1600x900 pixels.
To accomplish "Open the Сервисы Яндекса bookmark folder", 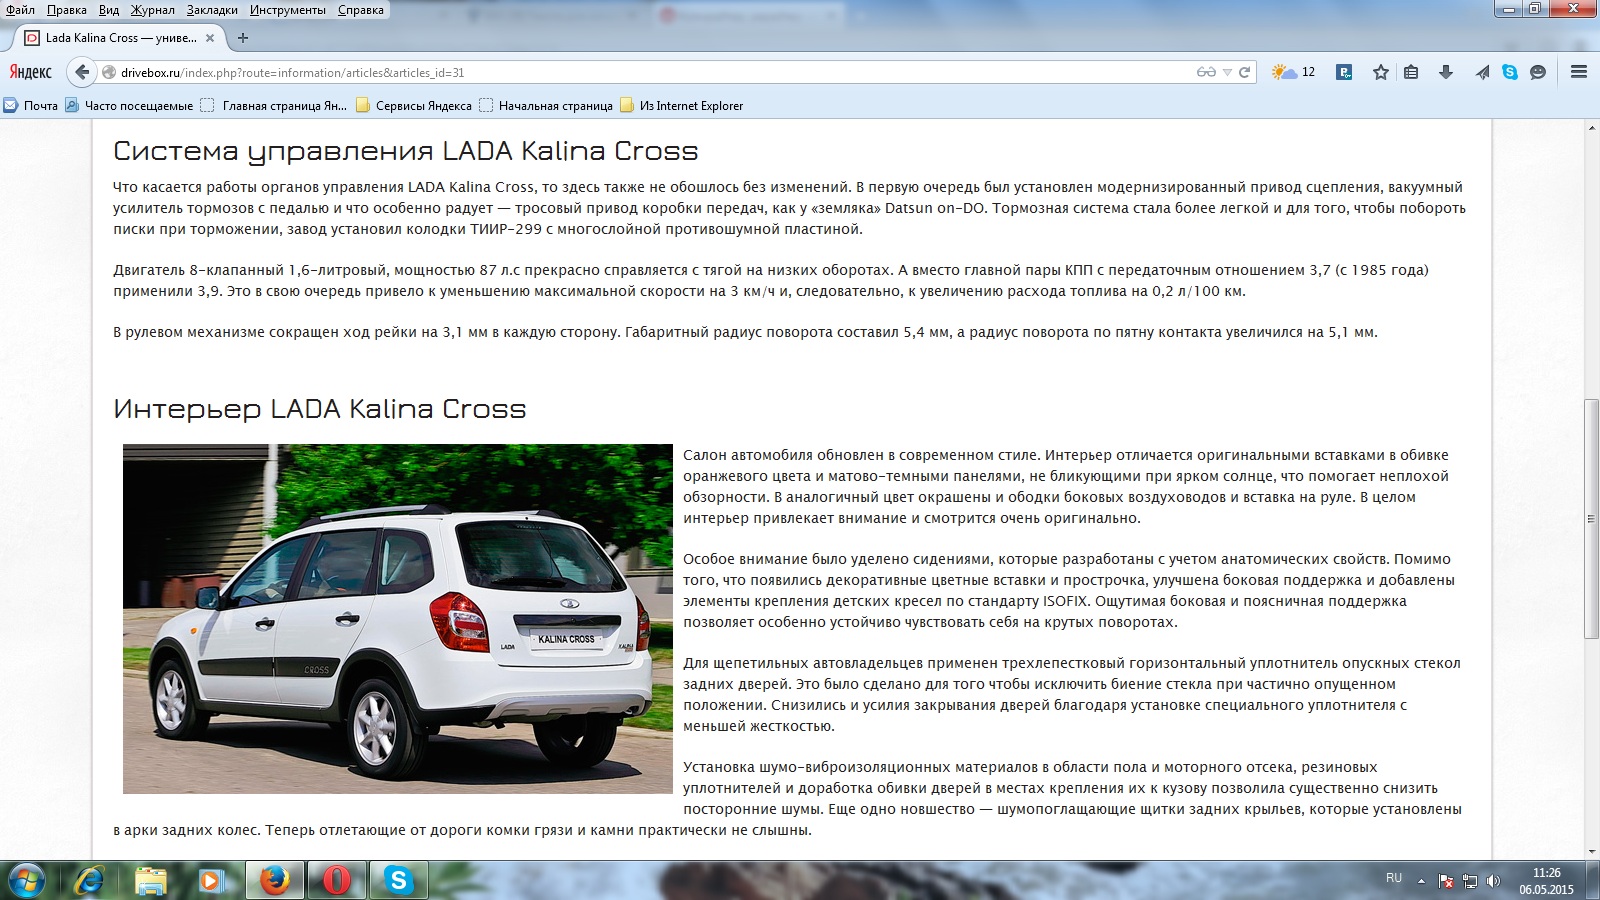I will tap(414, 105).
